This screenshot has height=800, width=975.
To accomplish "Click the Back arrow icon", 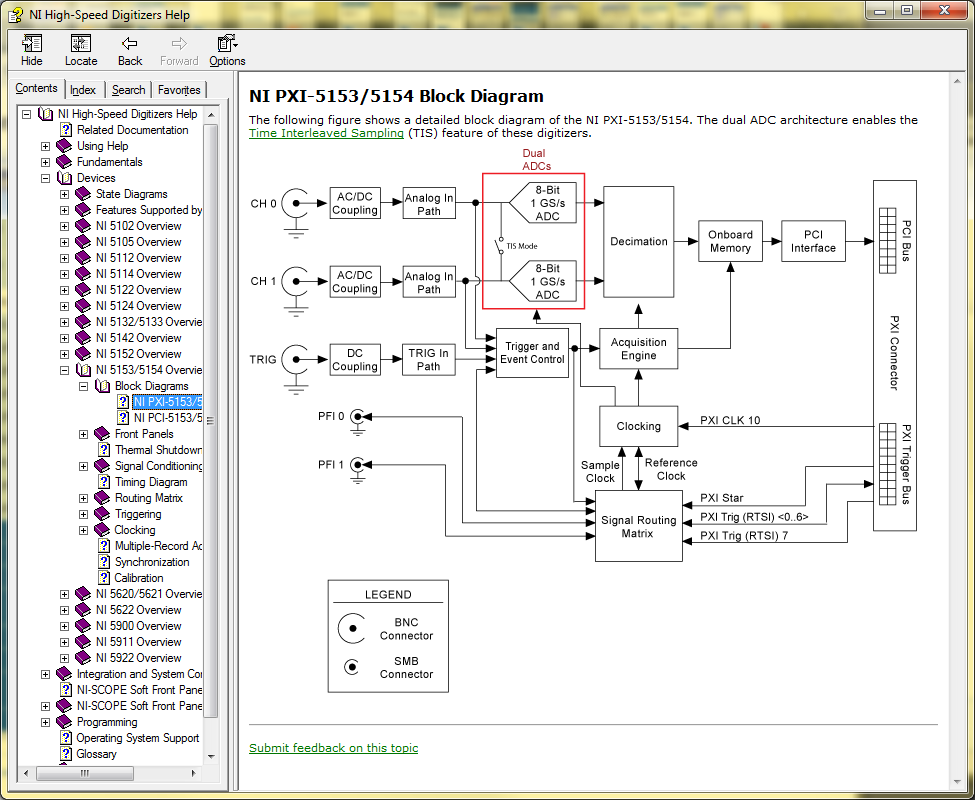I will click(130, 44).
